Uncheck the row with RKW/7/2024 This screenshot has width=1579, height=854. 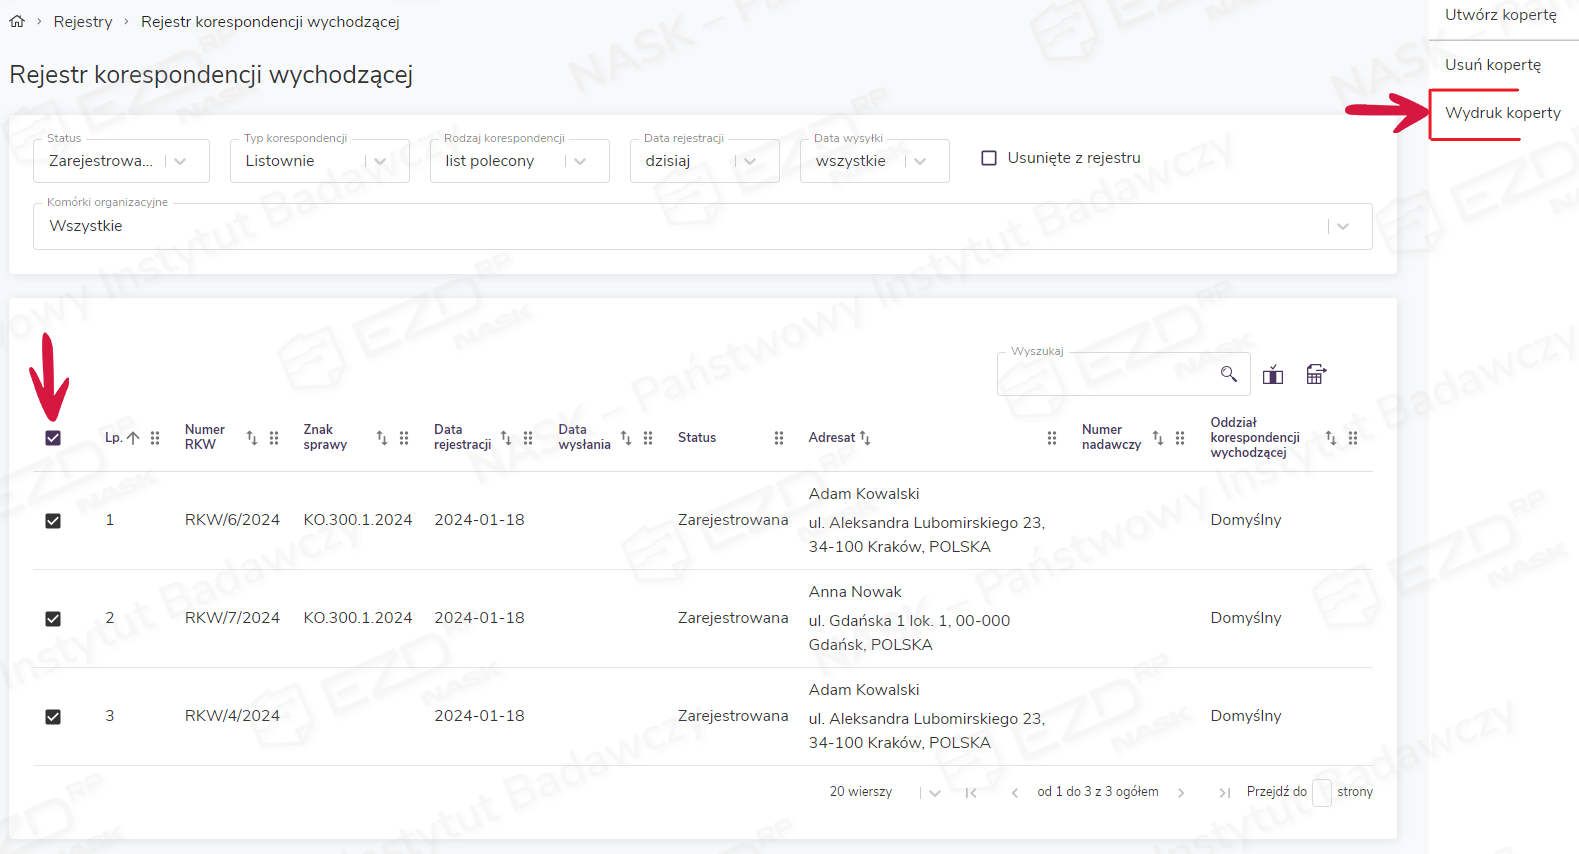(53, 619)
